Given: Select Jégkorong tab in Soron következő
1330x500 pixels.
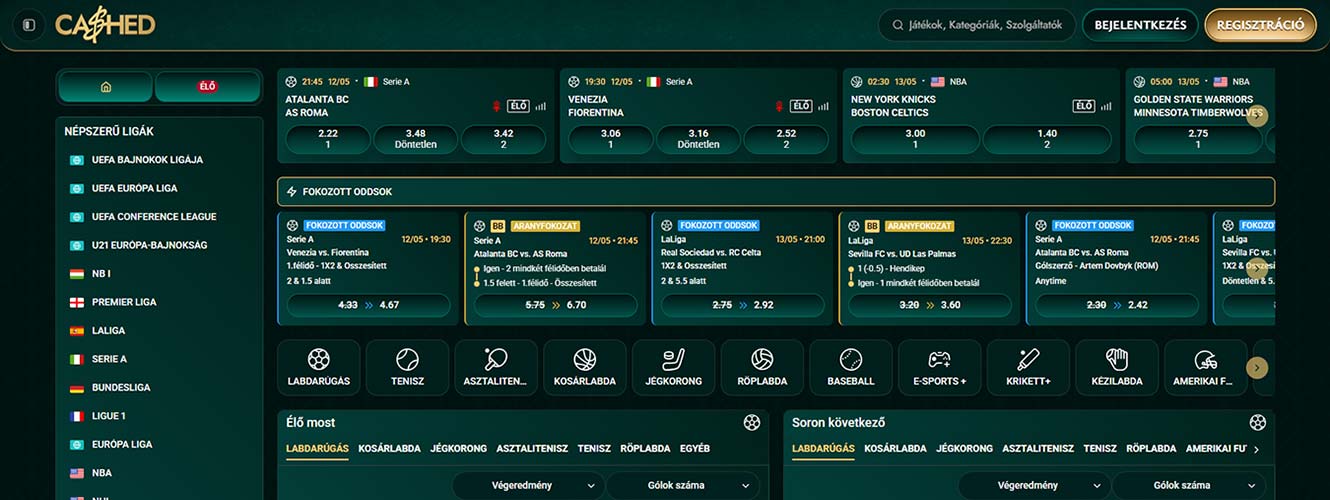Looking at the screenshot, I should click(964, 449).
